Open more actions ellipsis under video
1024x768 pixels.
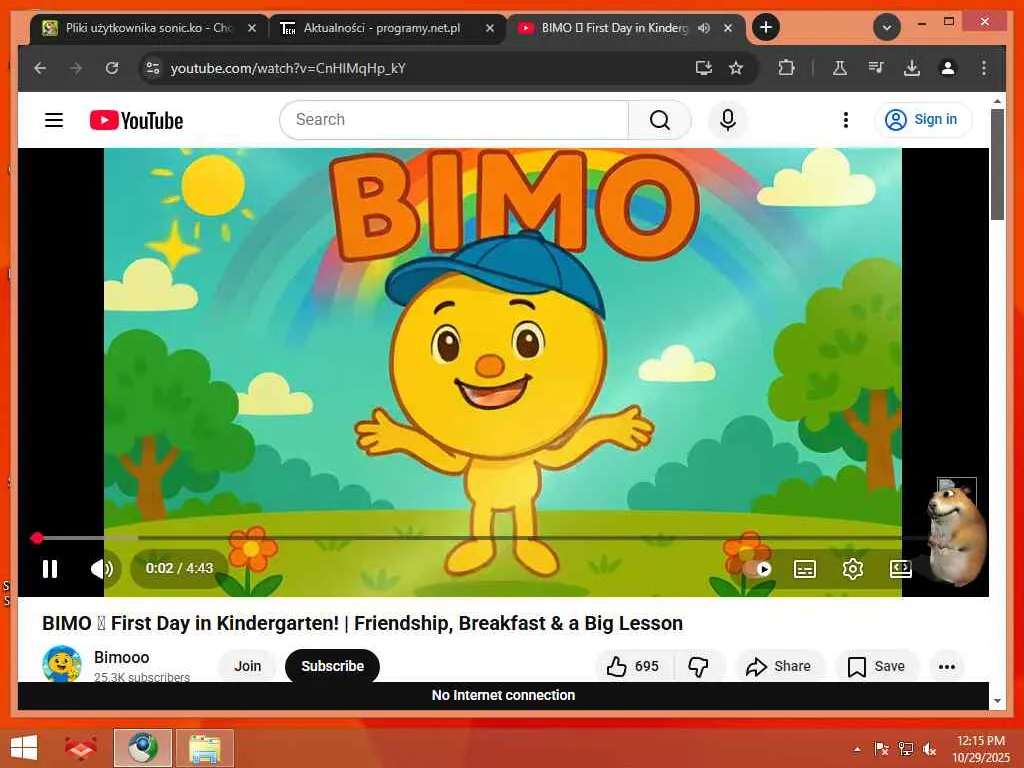click(x=946, y=666)
